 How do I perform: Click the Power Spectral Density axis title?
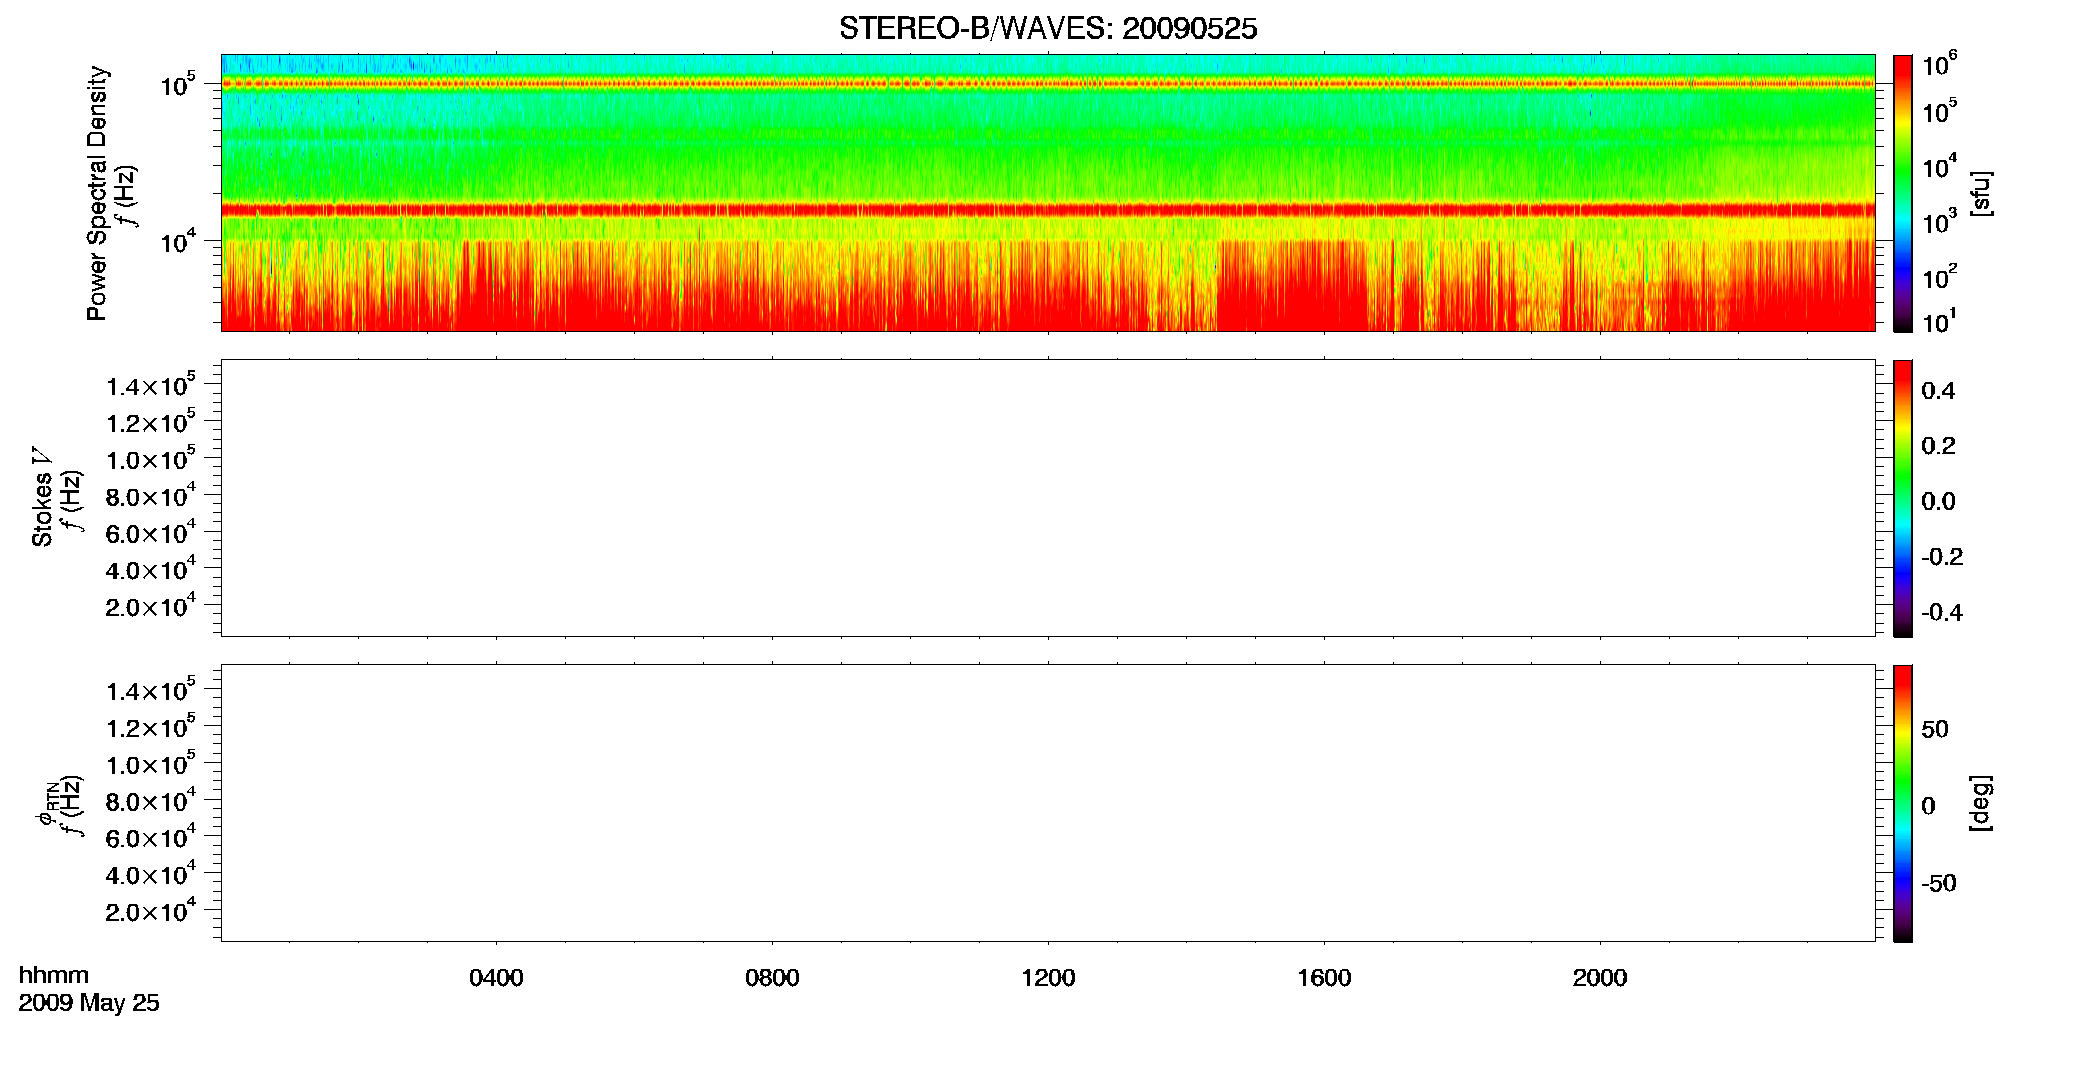pyautogui.click(x=97, y=193)
